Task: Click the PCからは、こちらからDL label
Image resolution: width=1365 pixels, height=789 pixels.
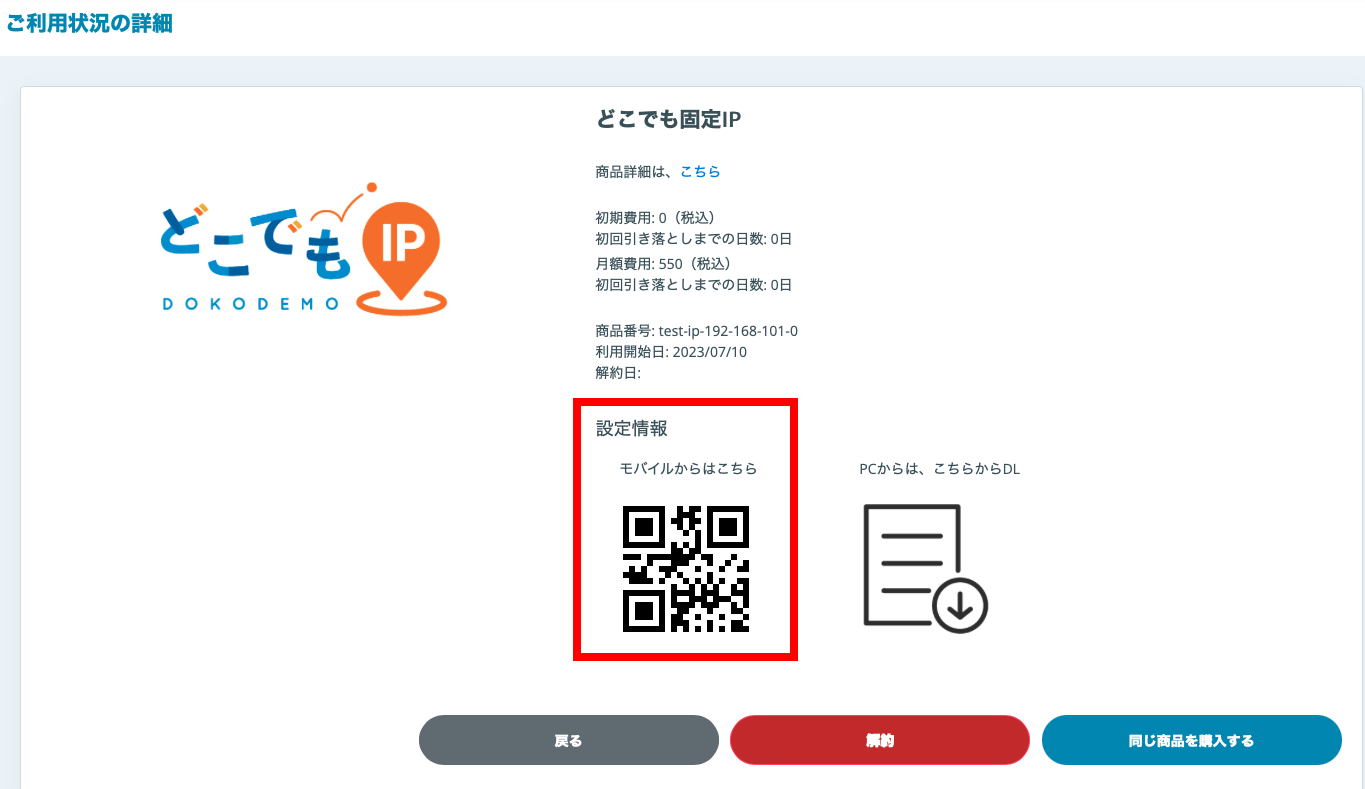Action: coord(940,469)
